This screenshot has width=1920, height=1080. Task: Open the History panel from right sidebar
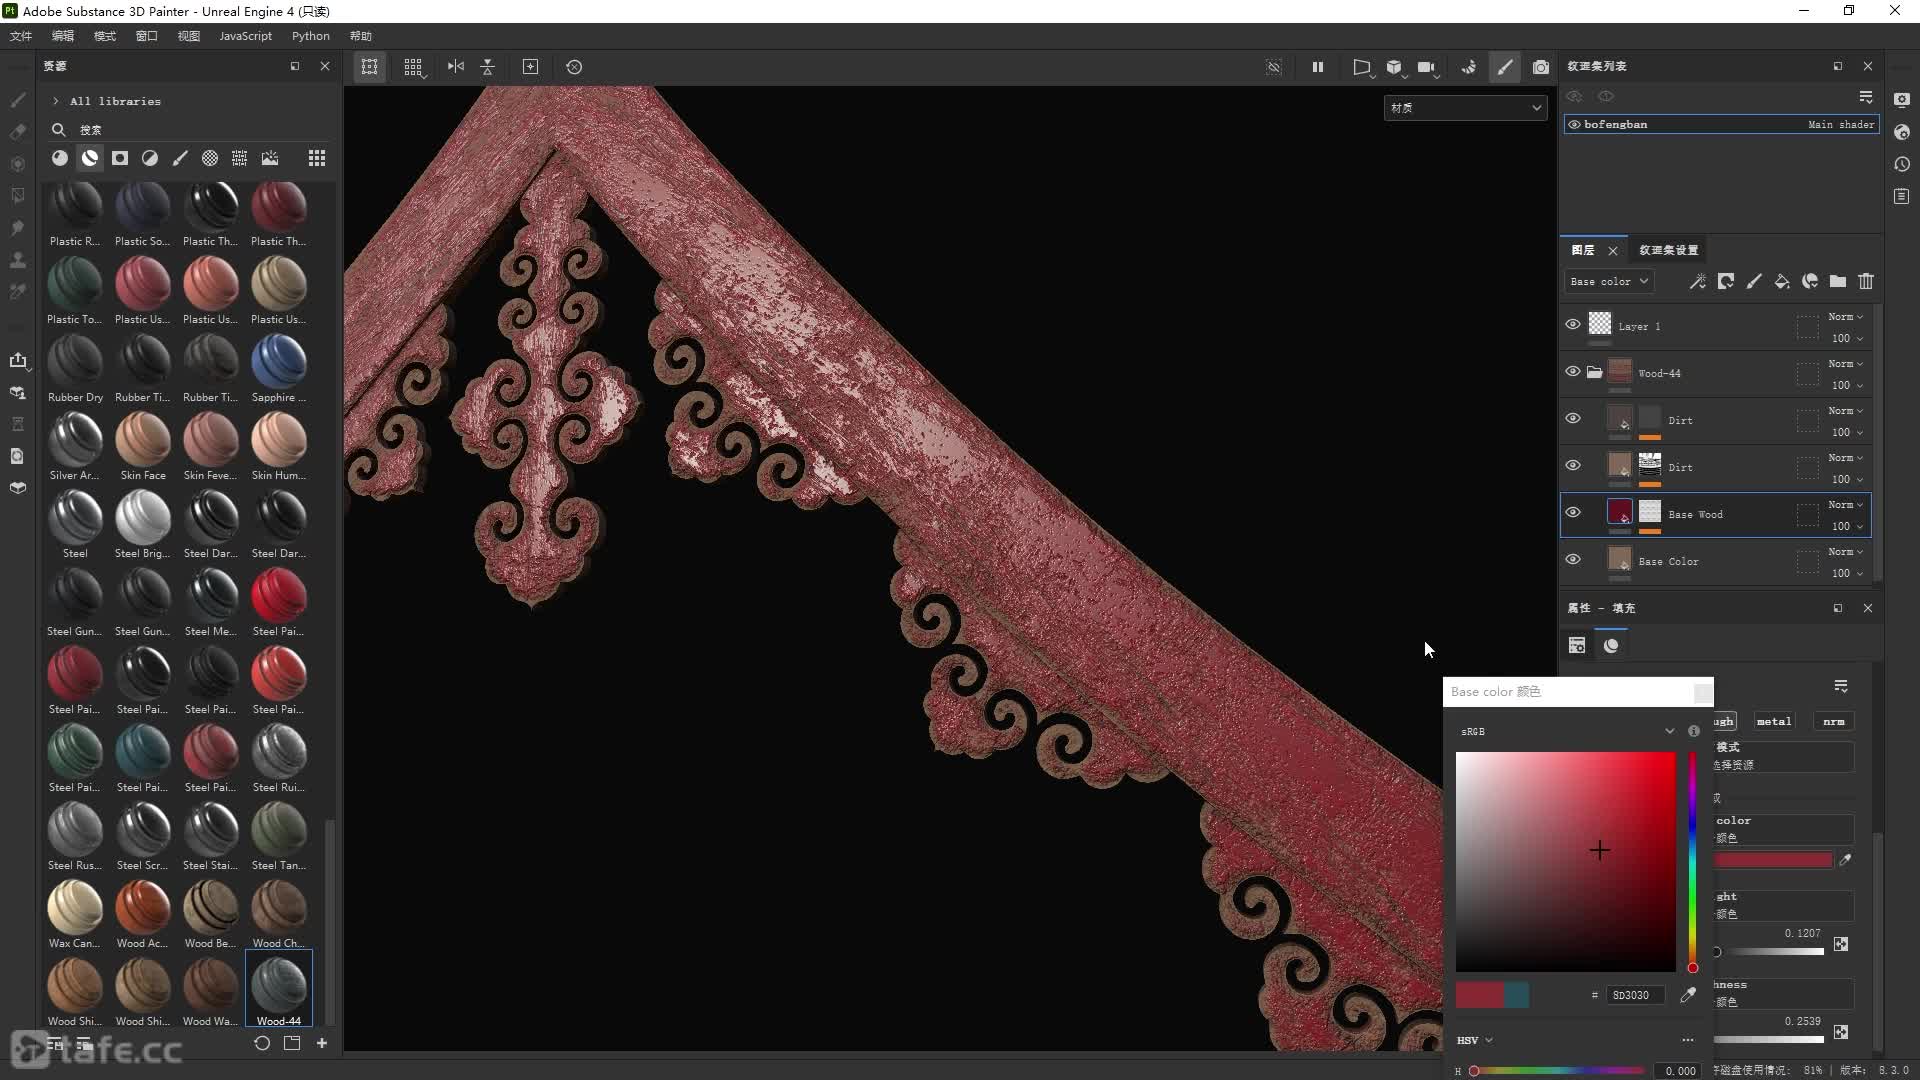(x=1902, y=164)
